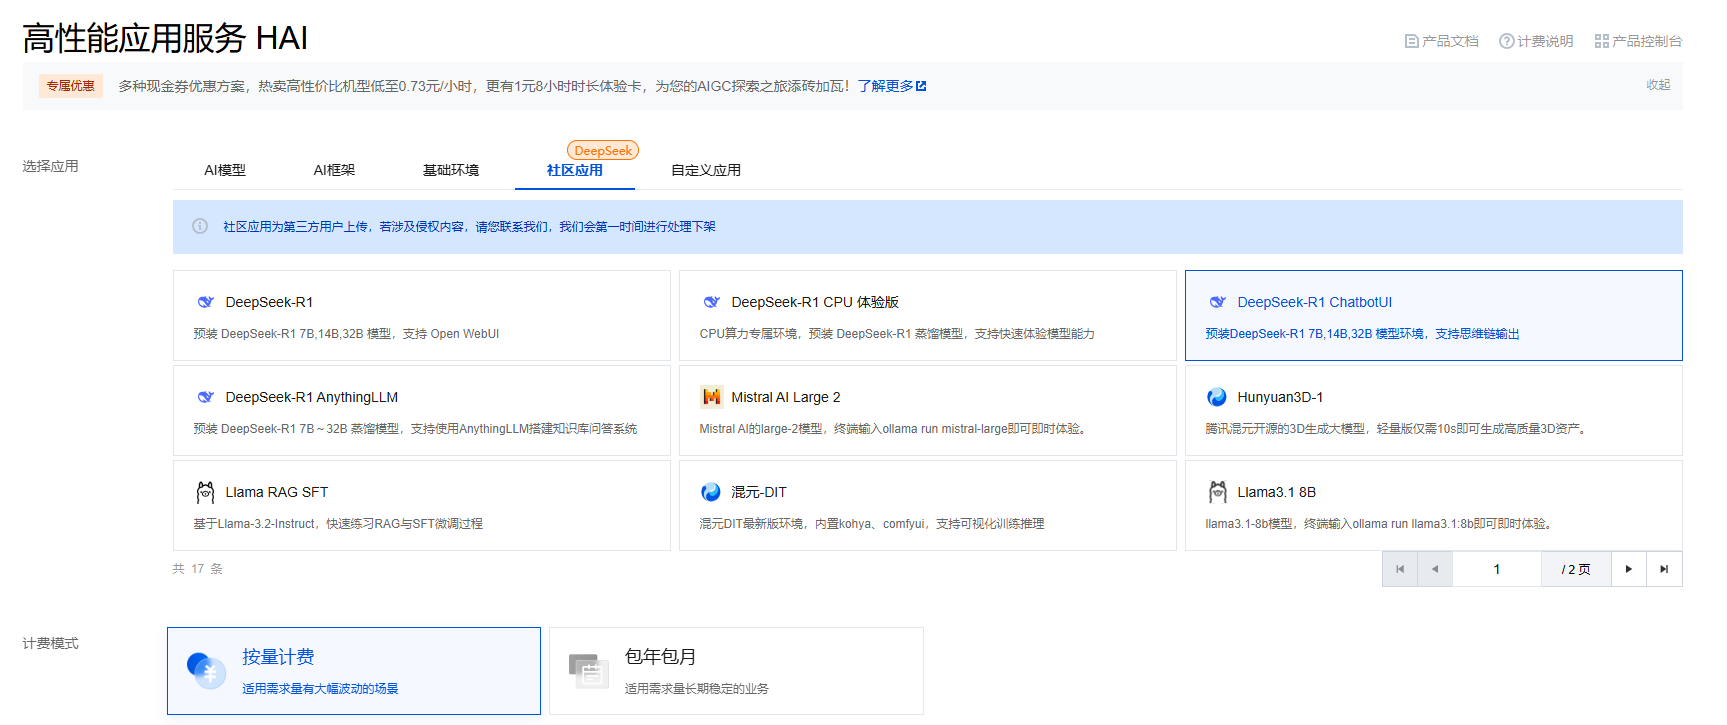Select the 按量计费 billing mode
Screen dimensions: 1727x725
[354, 671]
